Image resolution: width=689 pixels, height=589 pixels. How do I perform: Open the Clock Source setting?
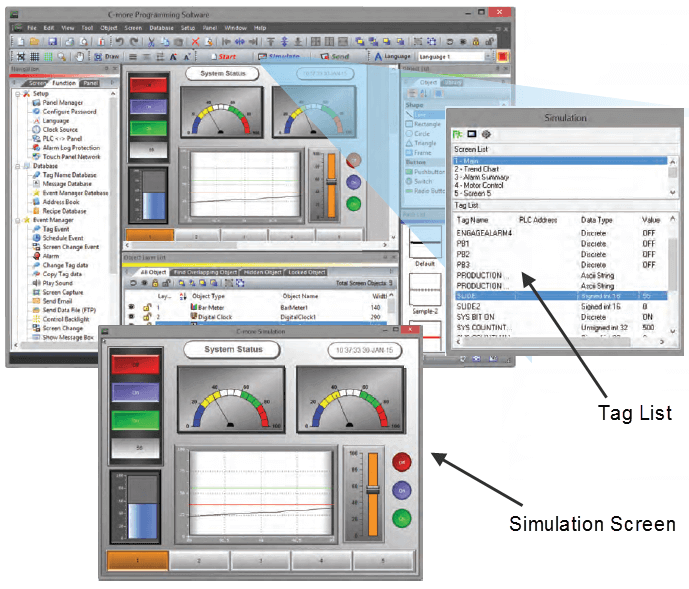[x=59, y=129]
